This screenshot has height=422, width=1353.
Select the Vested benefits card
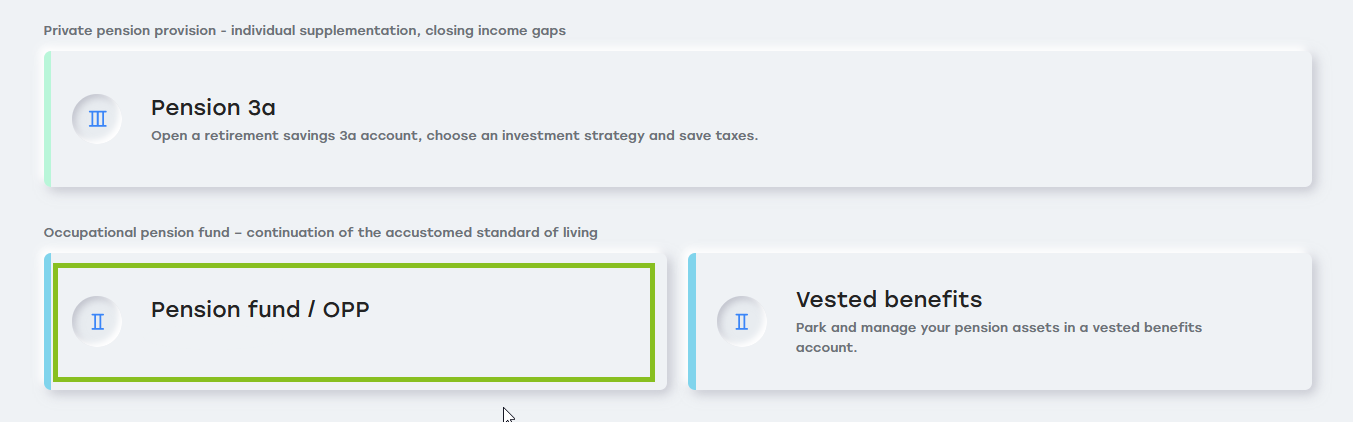pyautogui.click(x=1000, y=321)
